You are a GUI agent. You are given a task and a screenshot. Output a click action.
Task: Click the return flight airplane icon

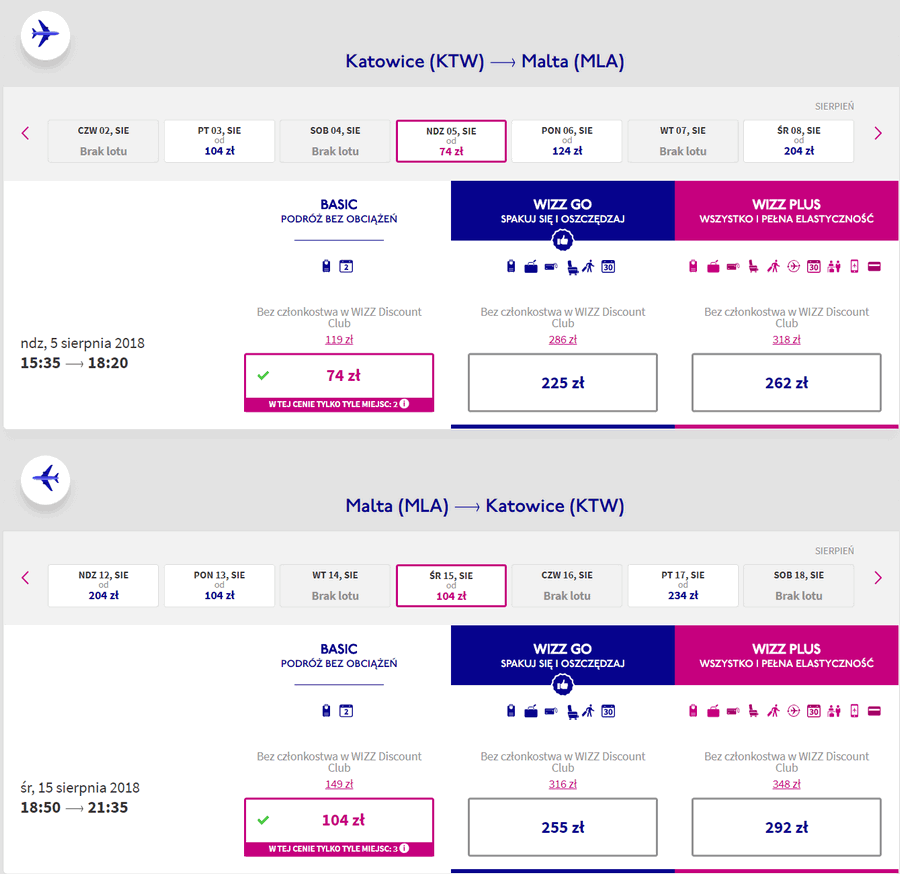(x=45, y=479)
